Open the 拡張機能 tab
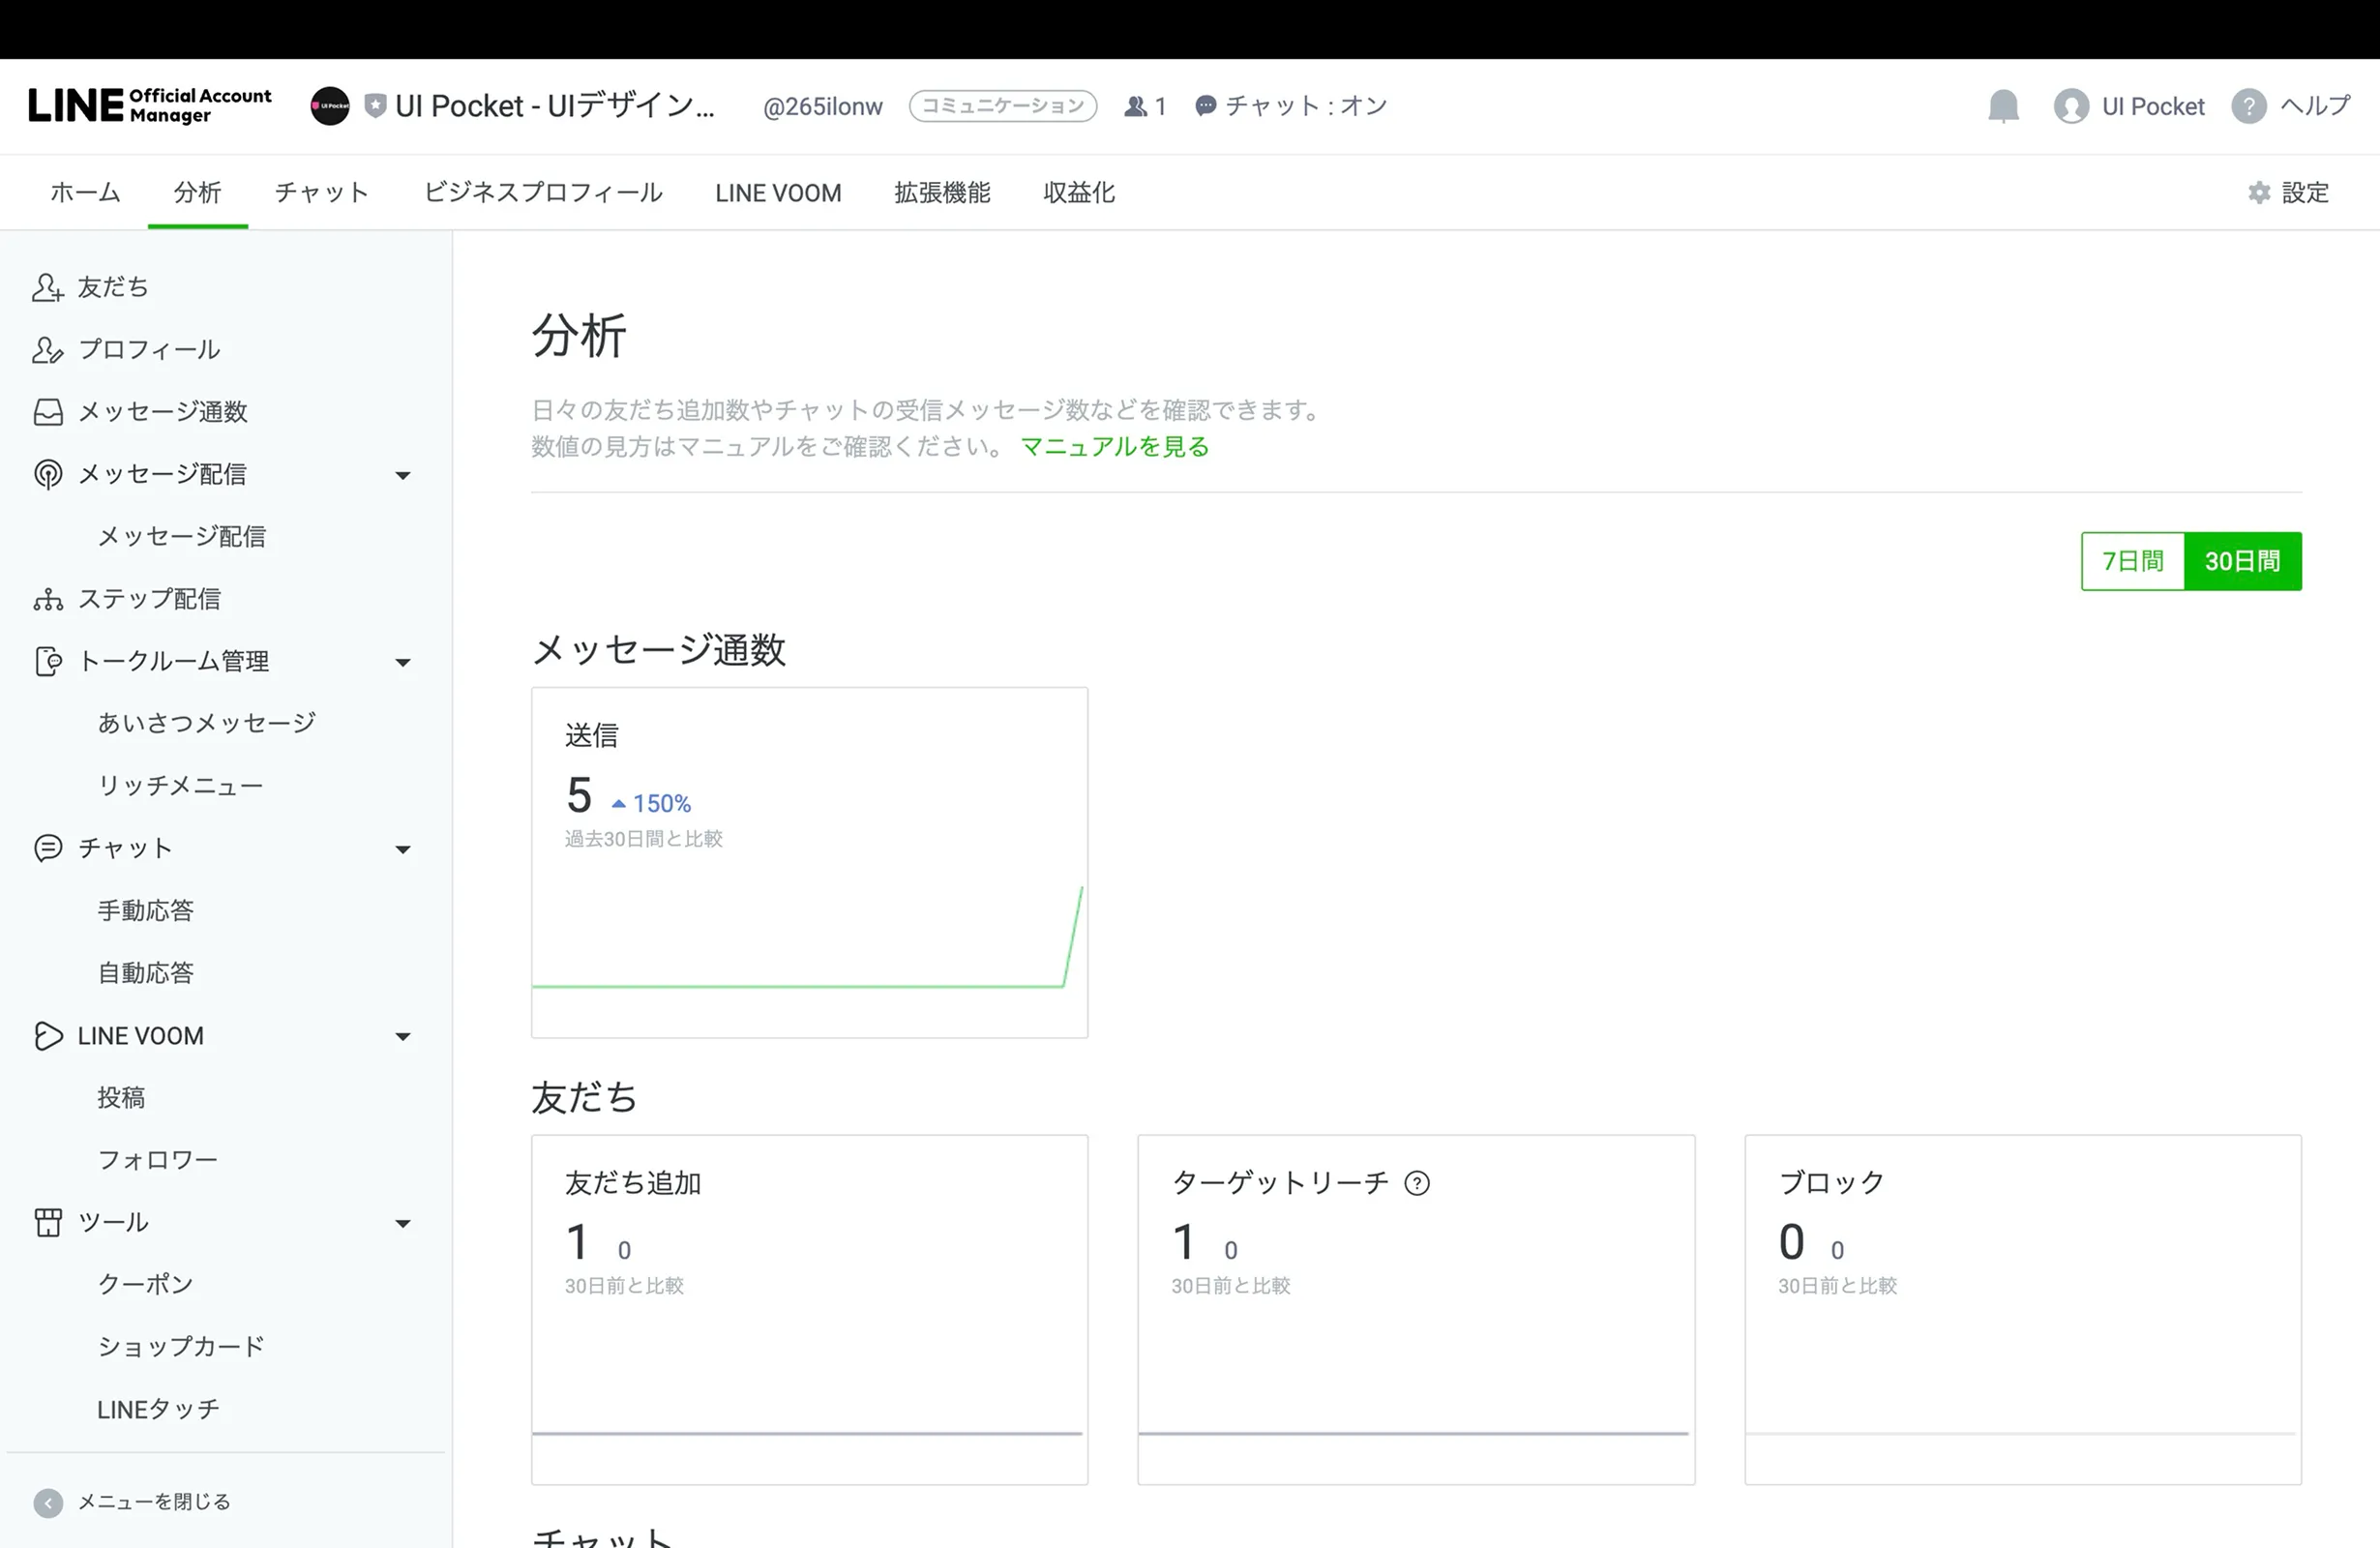 (942, 193)
